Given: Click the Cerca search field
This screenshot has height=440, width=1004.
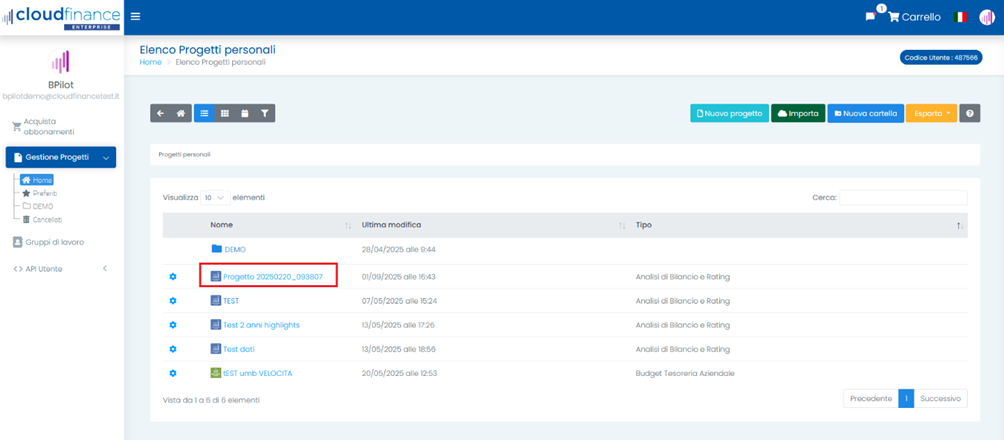Looking at the screenshot, I should (x=903, y=198).
